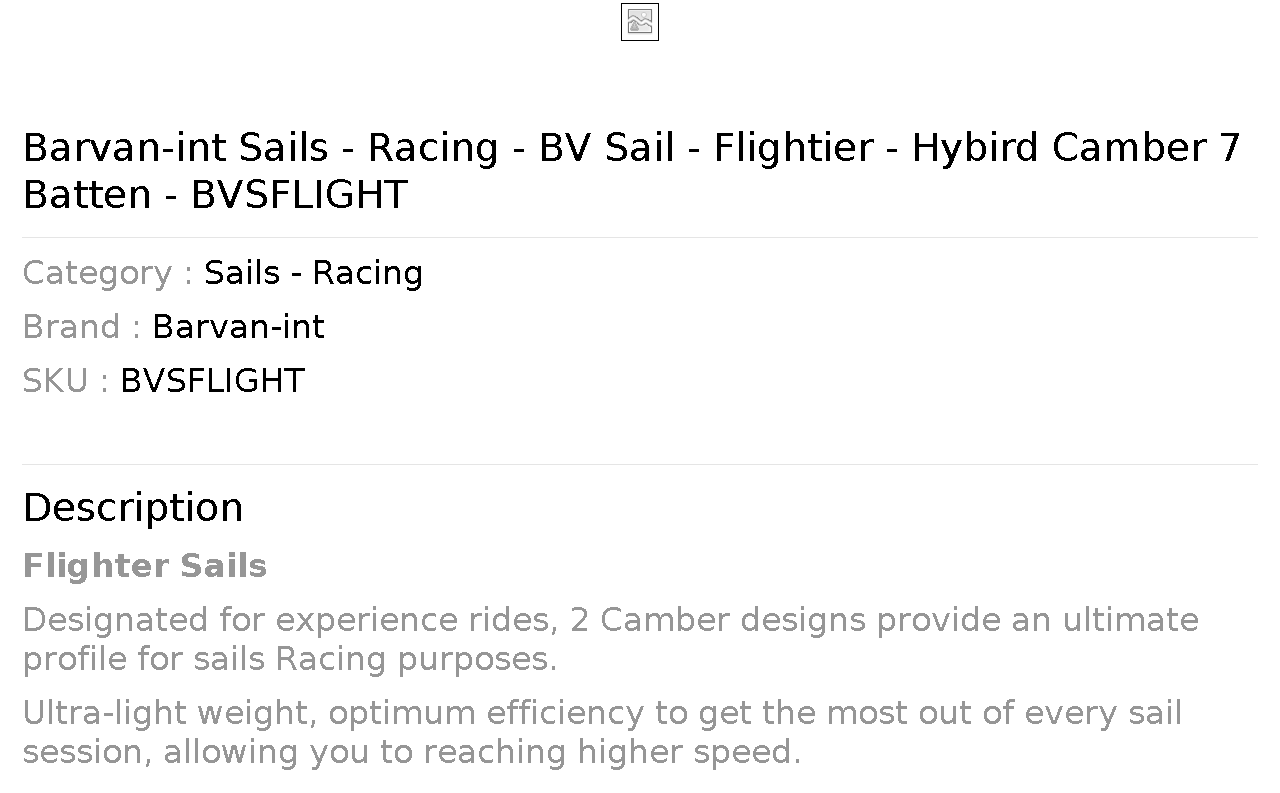Click Batten - BVSFLIGHT on title's second line
1280x793 pixels.
215,194
